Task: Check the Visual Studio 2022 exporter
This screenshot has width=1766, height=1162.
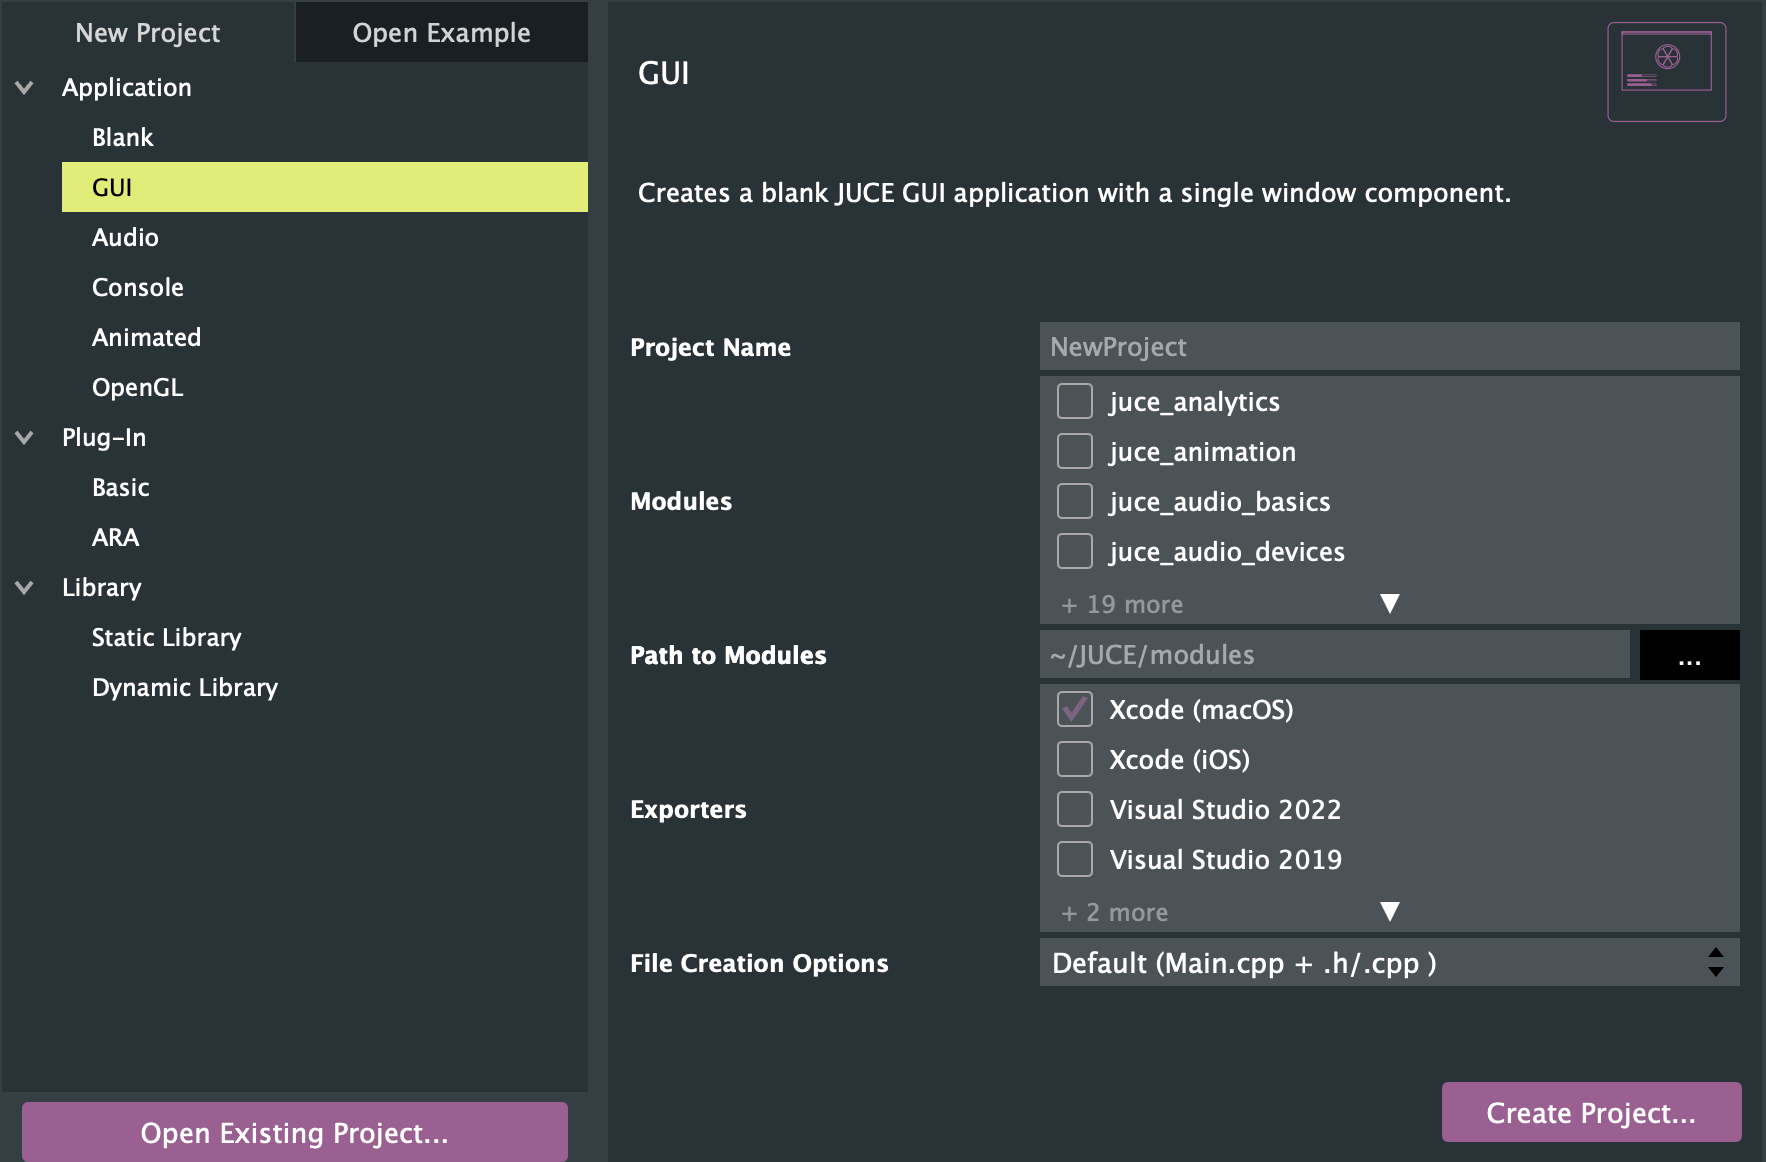Action: [x=1075, y=809]
